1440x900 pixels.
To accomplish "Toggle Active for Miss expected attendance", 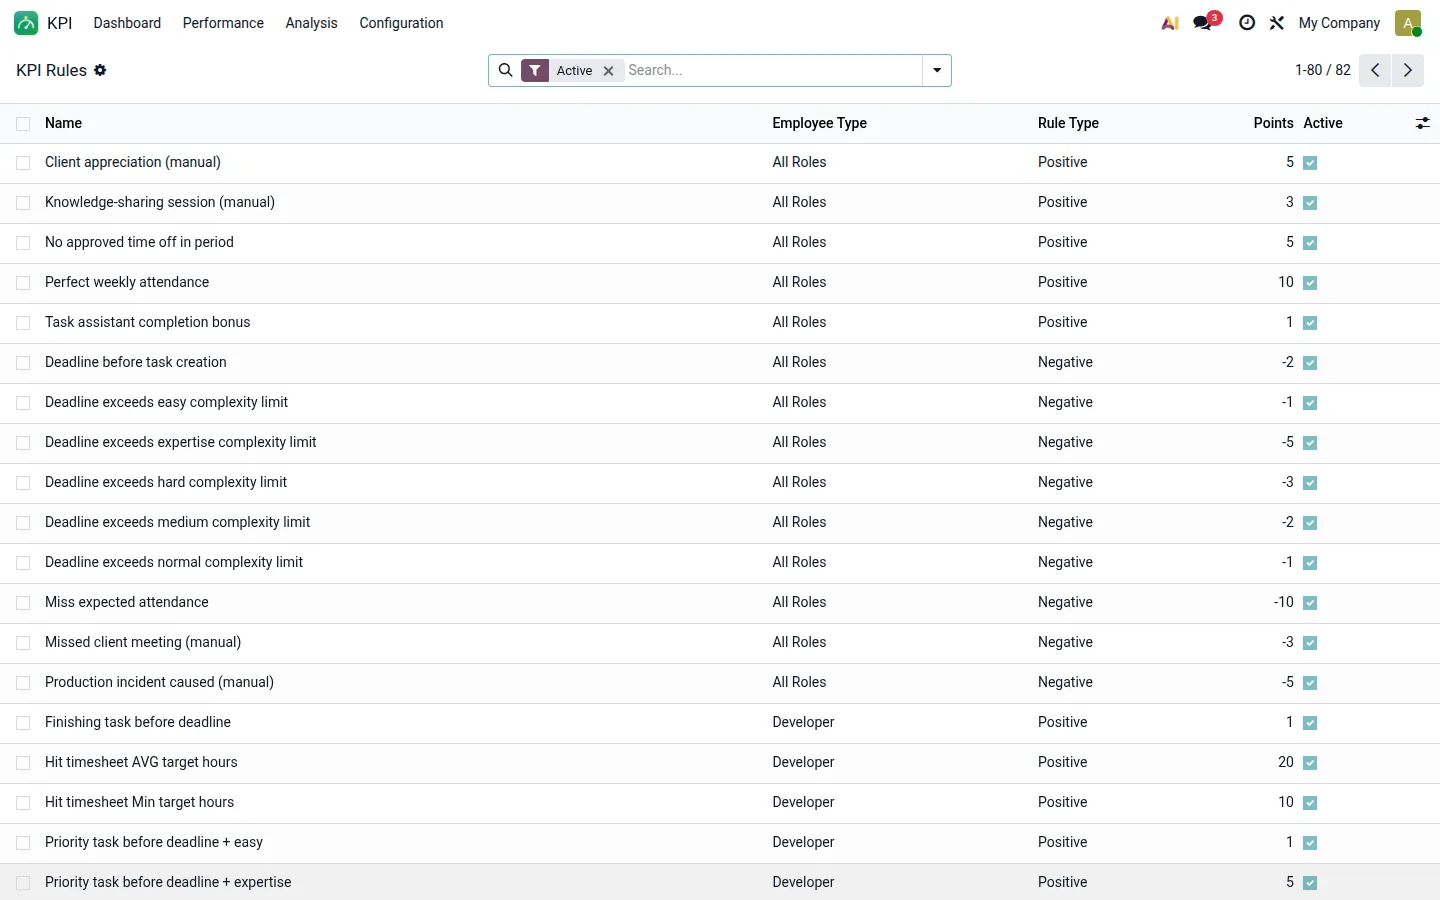I will click(1310, 603).
